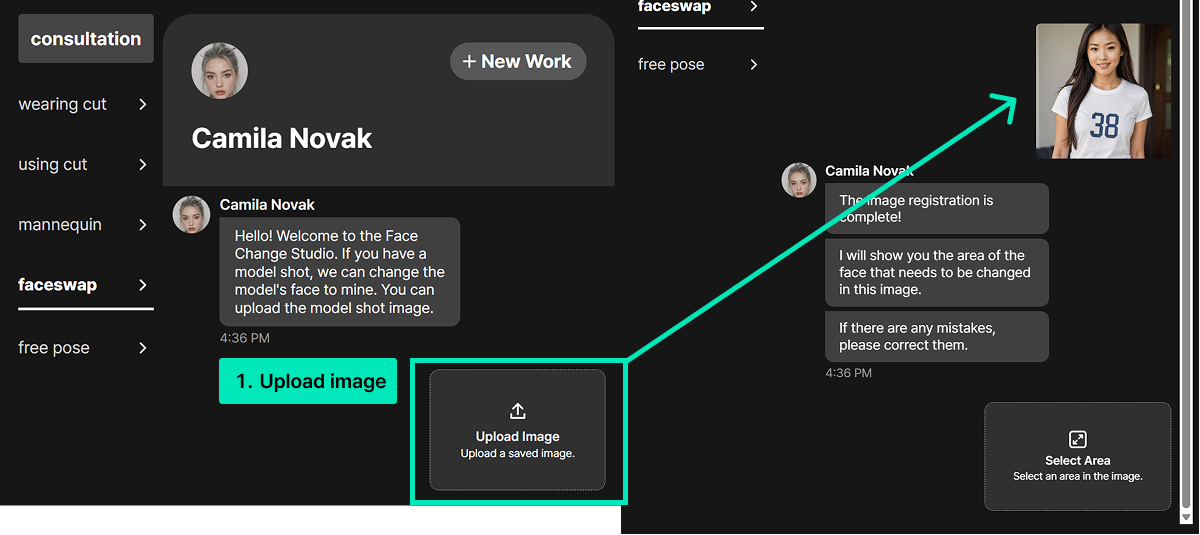
Task: Click the Upload Image box
Action: click(x=518, y=430)
